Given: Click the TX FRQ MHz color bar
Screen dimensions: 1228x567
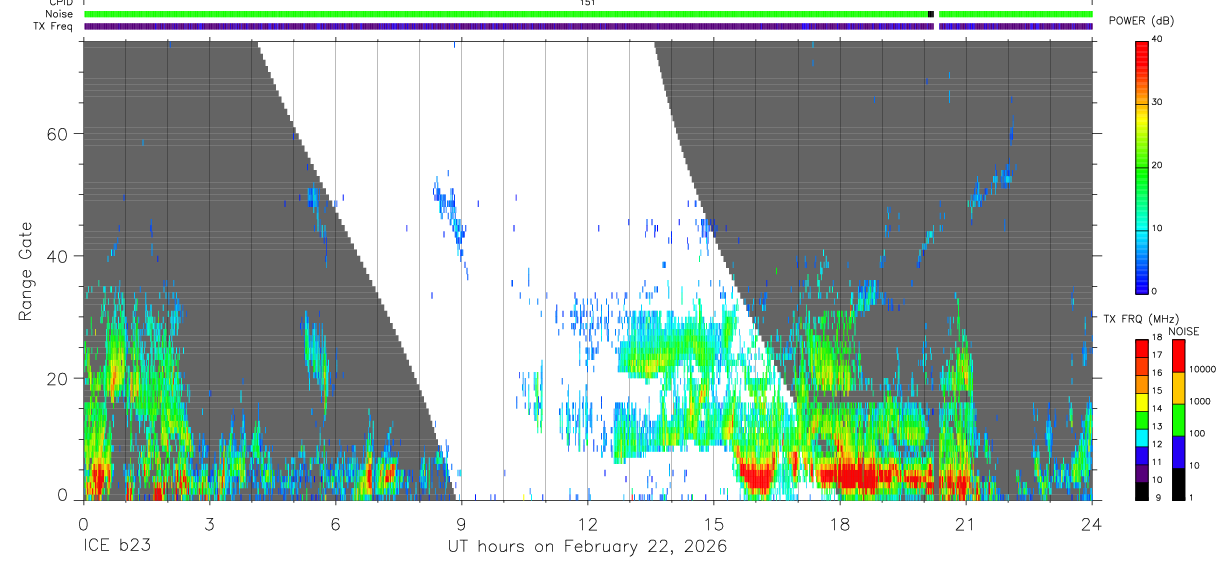Looking at the screenshot, I should 1142,420.
